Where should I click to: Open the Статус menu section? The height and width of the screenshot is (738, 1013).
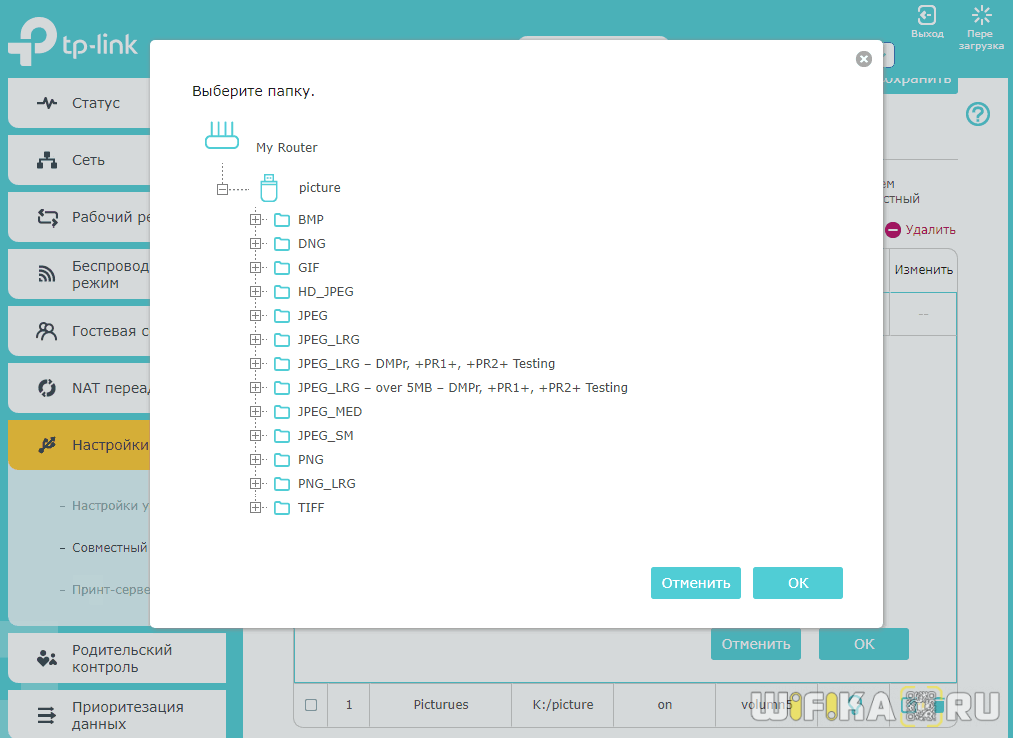(x=95, y=103)
